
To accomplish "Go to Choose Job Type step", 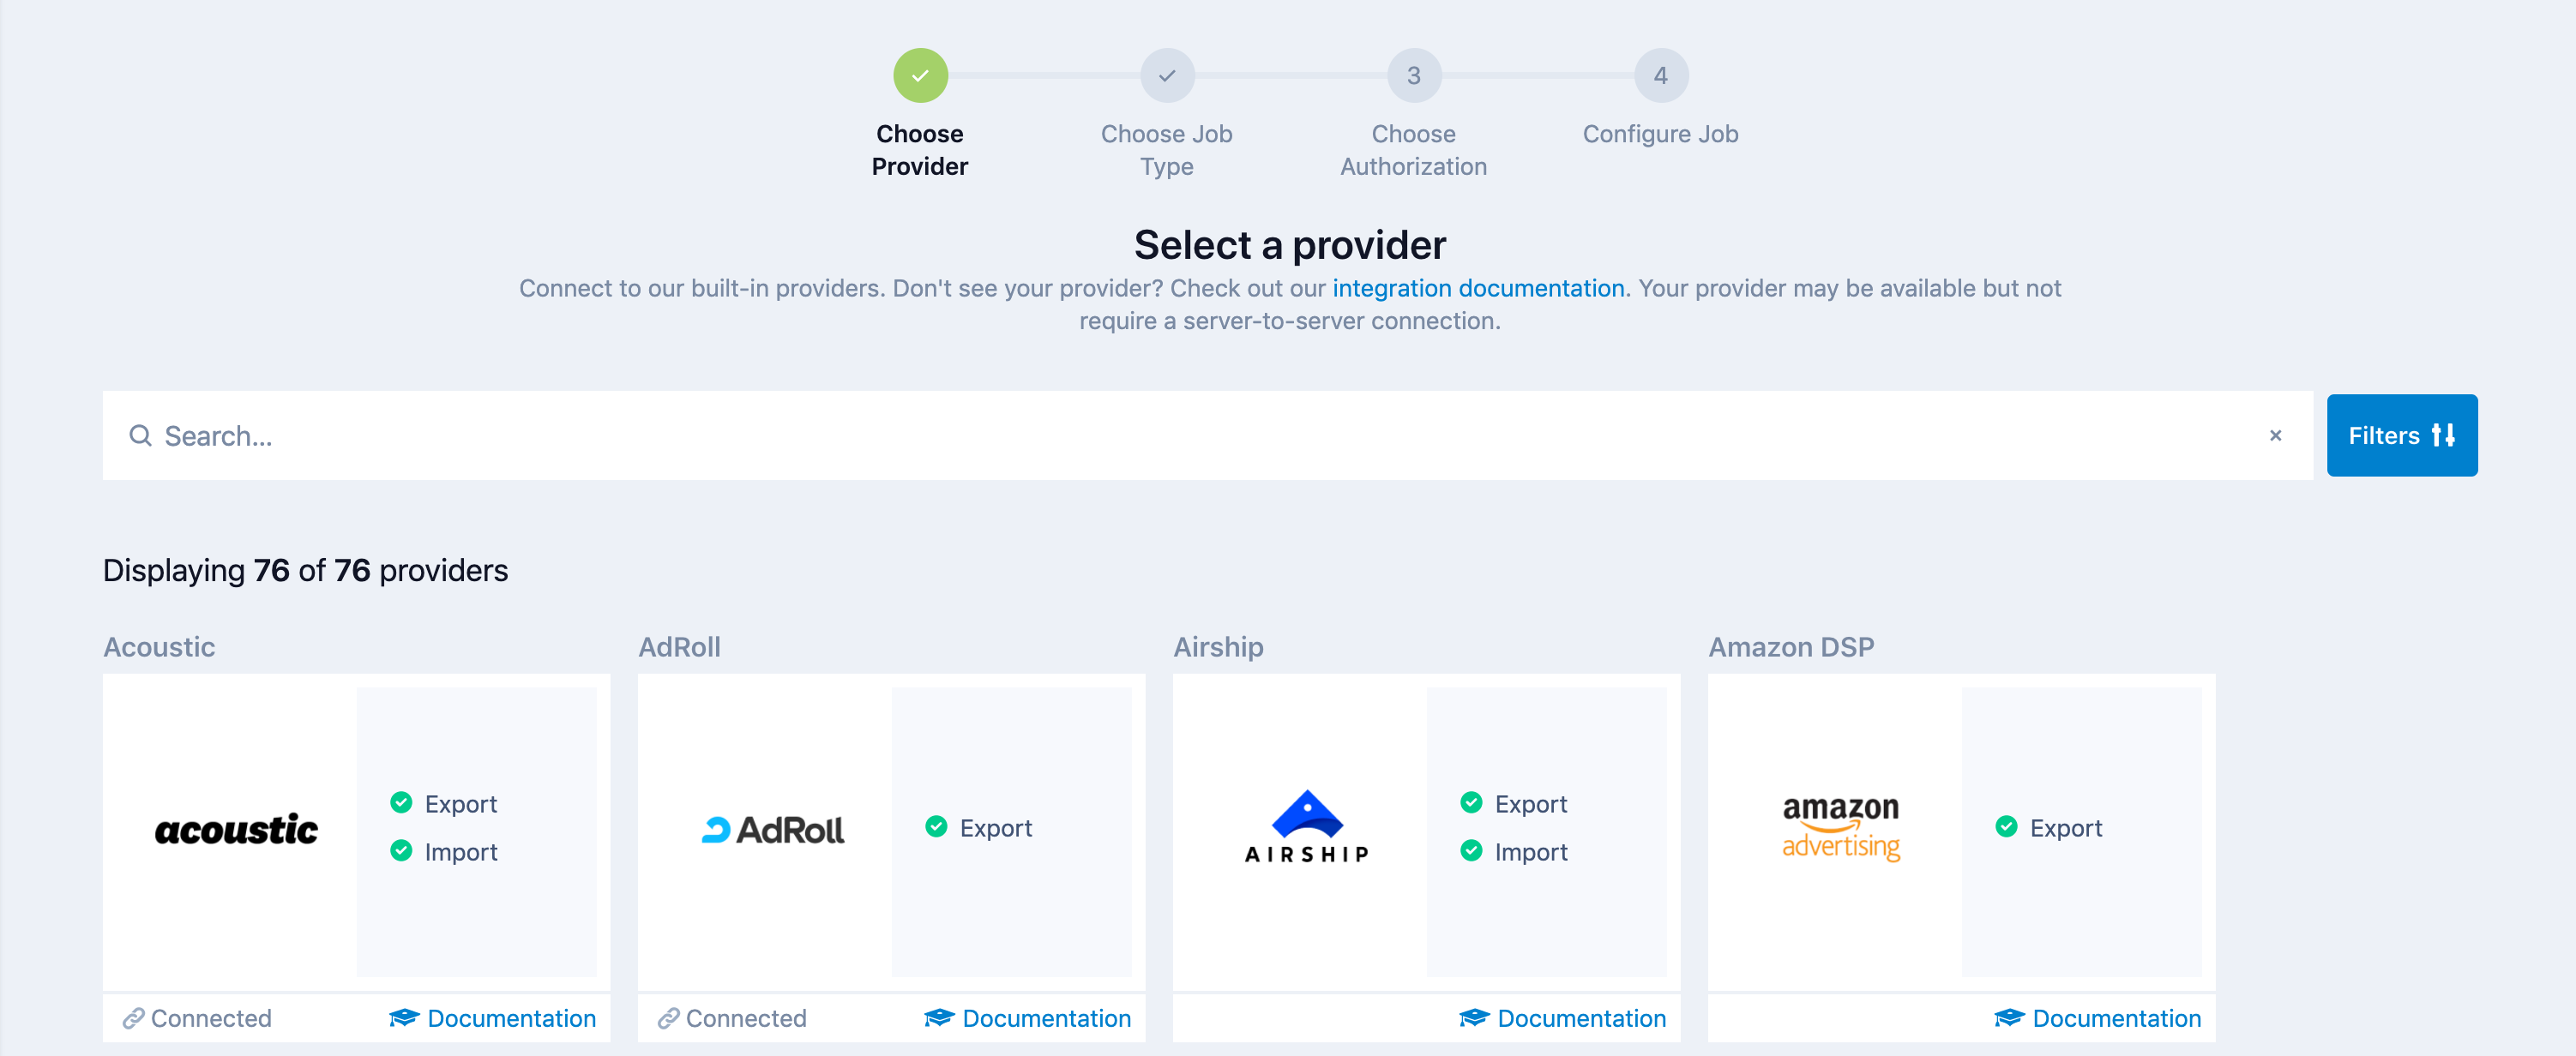I will [1167, 76].
